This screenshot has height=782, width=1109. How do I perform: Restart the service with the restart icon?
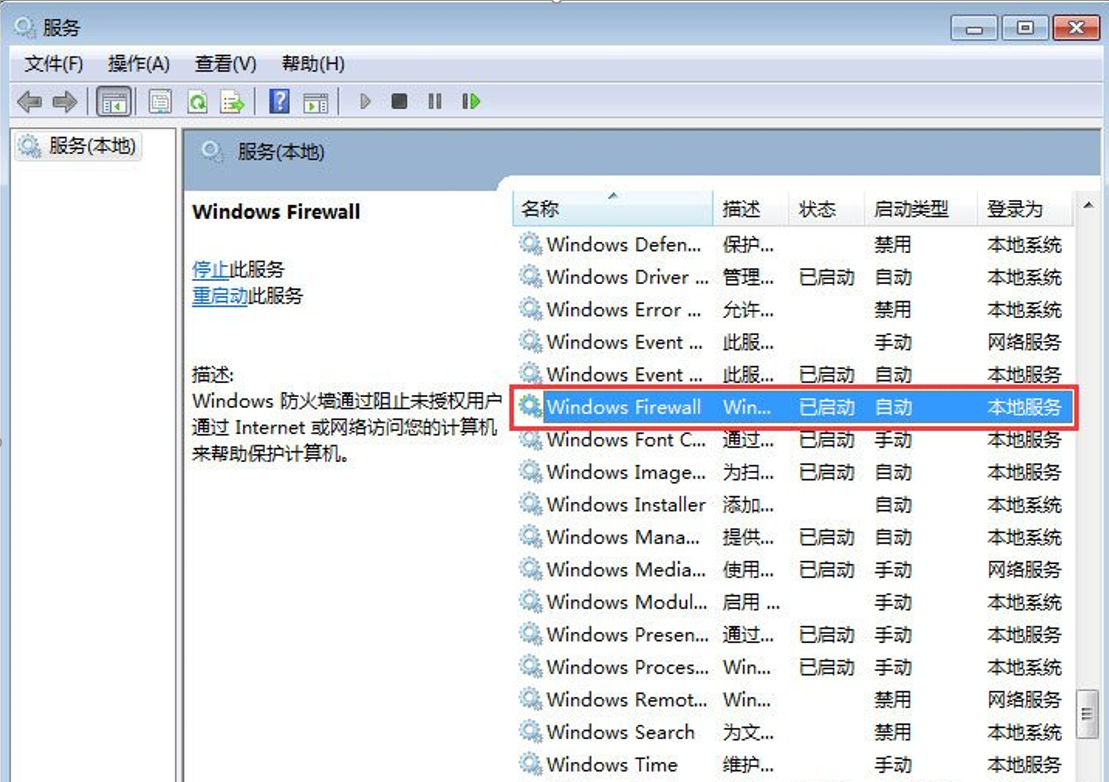[x=471, y=101]
